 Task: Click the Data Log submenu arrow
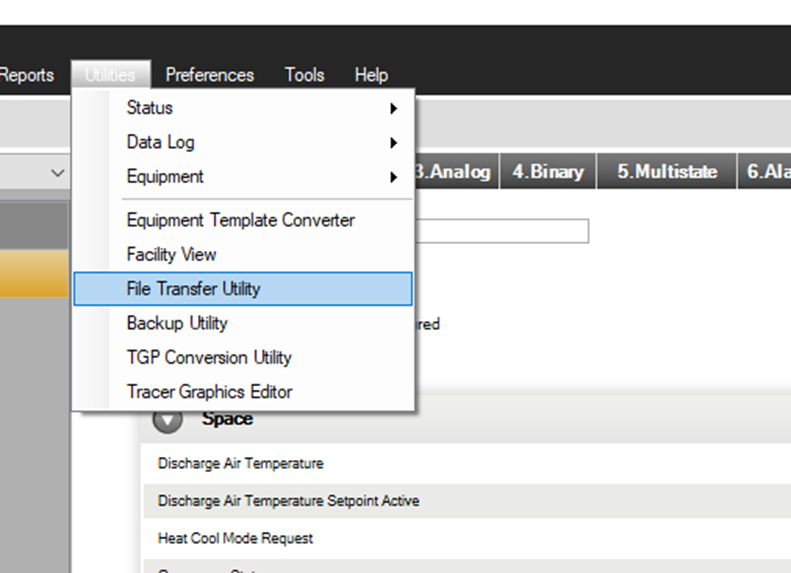(x=393, y=143)
